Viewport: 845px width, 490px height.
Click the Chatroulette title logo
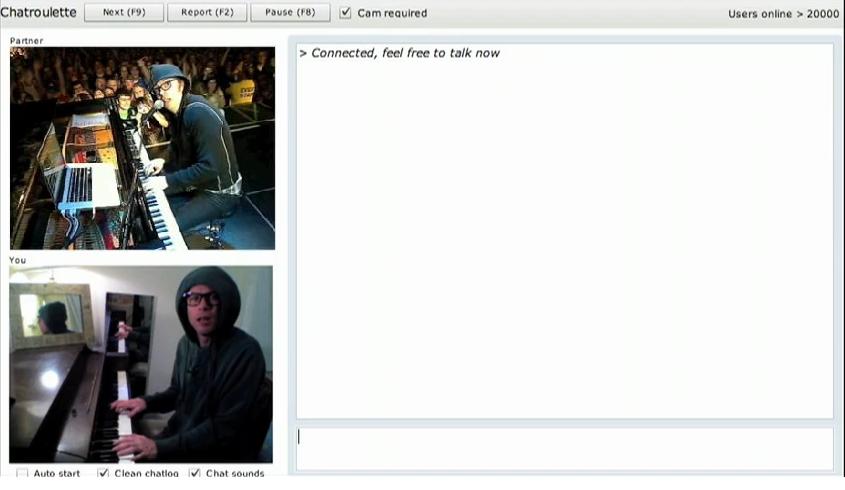(x=38, y=12)
